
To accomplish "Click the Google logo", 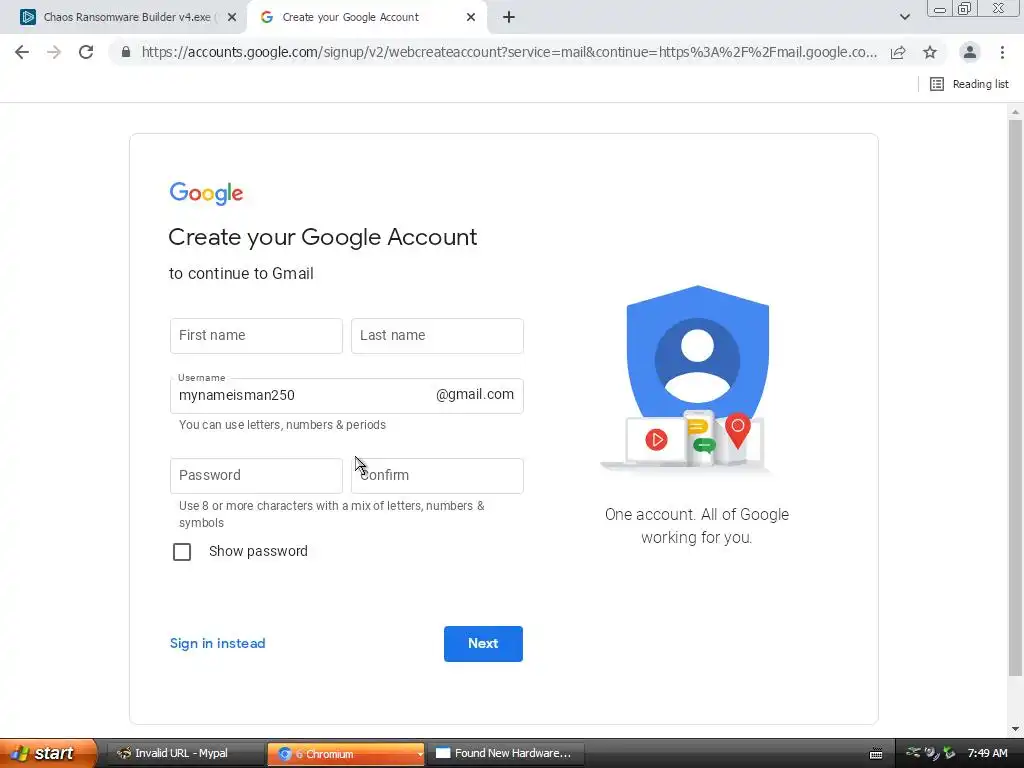I will 206,193.
